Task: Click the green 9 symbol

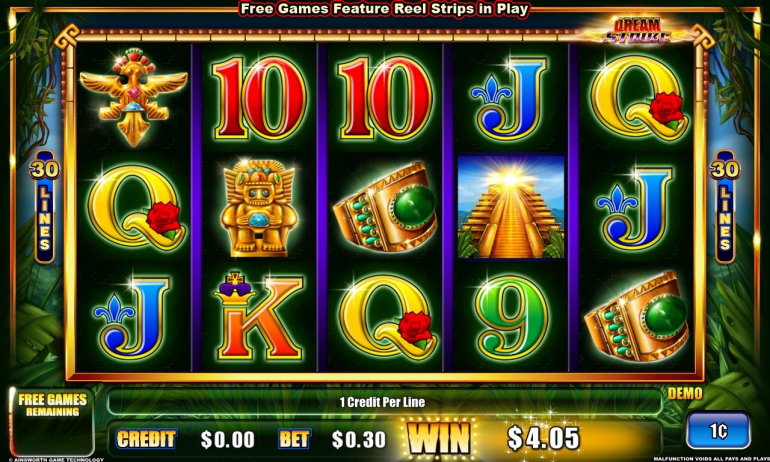Action: coord(511,318)
